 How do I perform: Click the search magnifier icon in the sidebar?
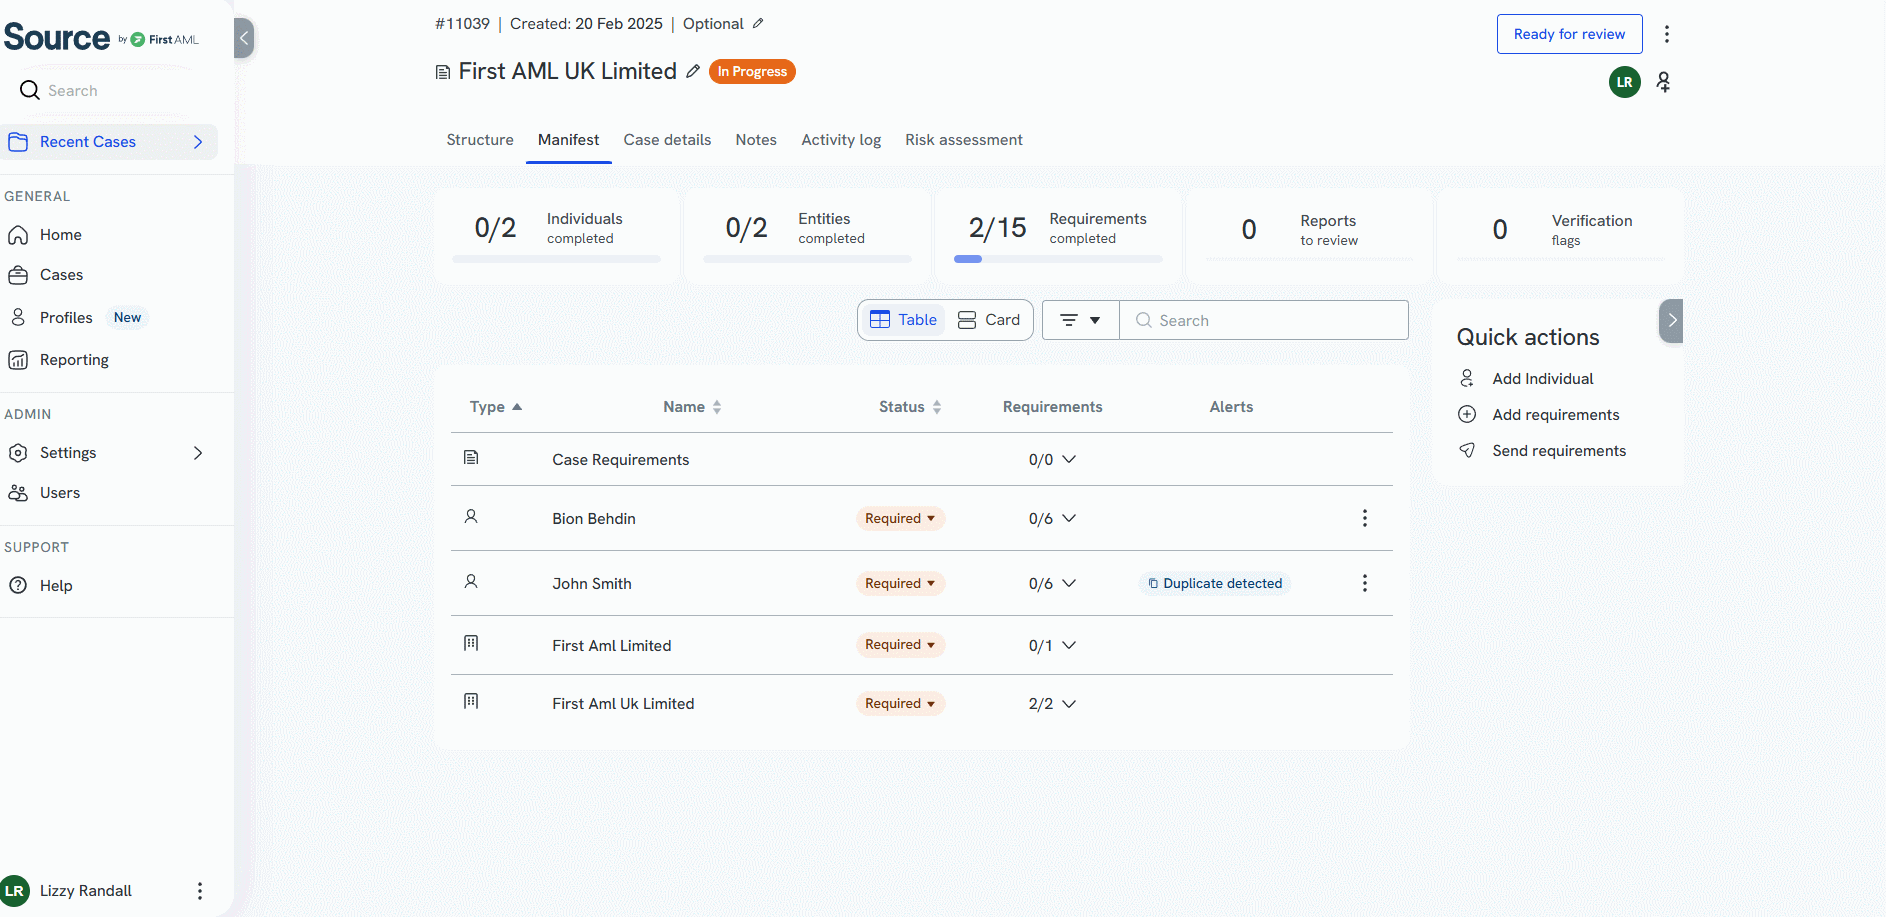click(x=30, y=90)
